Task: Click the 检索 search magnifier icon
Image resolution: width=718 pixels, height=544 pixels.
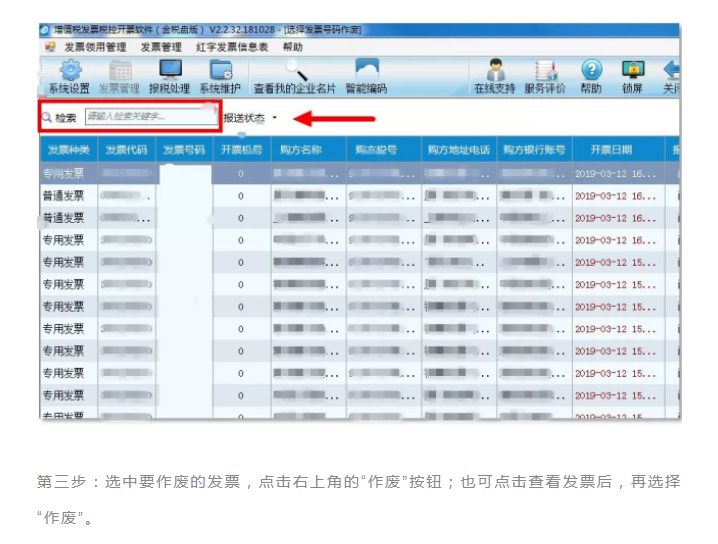Action: 46,118
